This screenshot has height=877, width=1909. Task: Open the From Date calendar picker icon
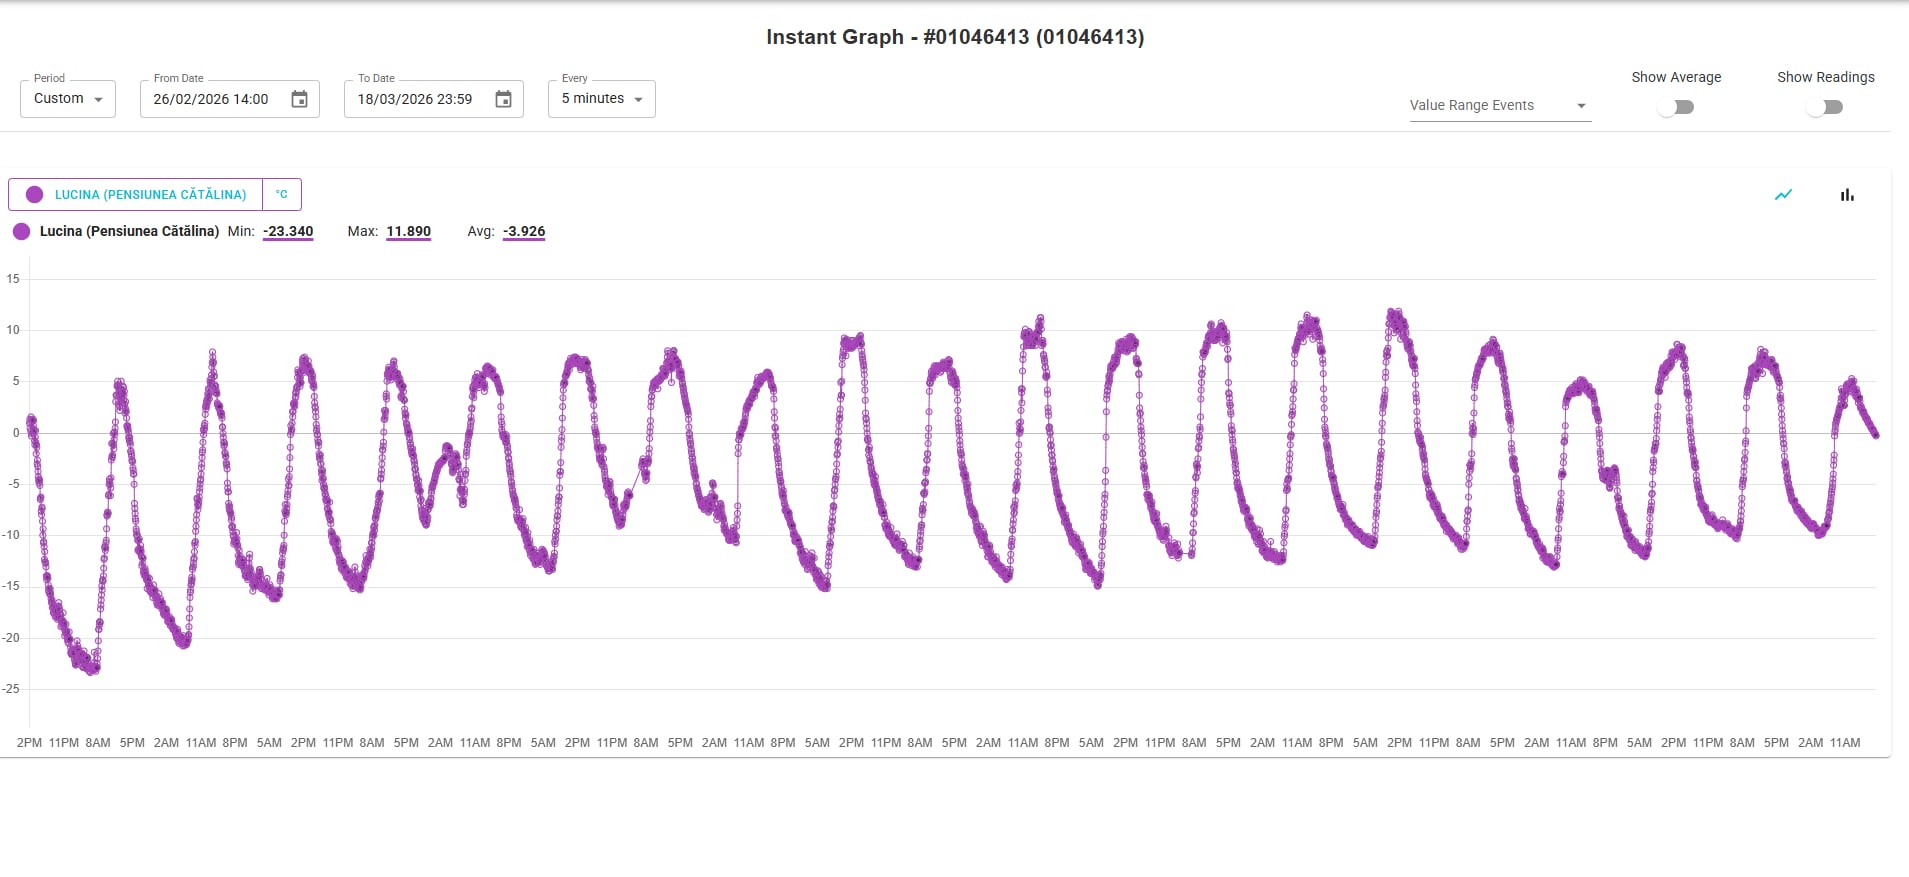[x=299, y=99]
